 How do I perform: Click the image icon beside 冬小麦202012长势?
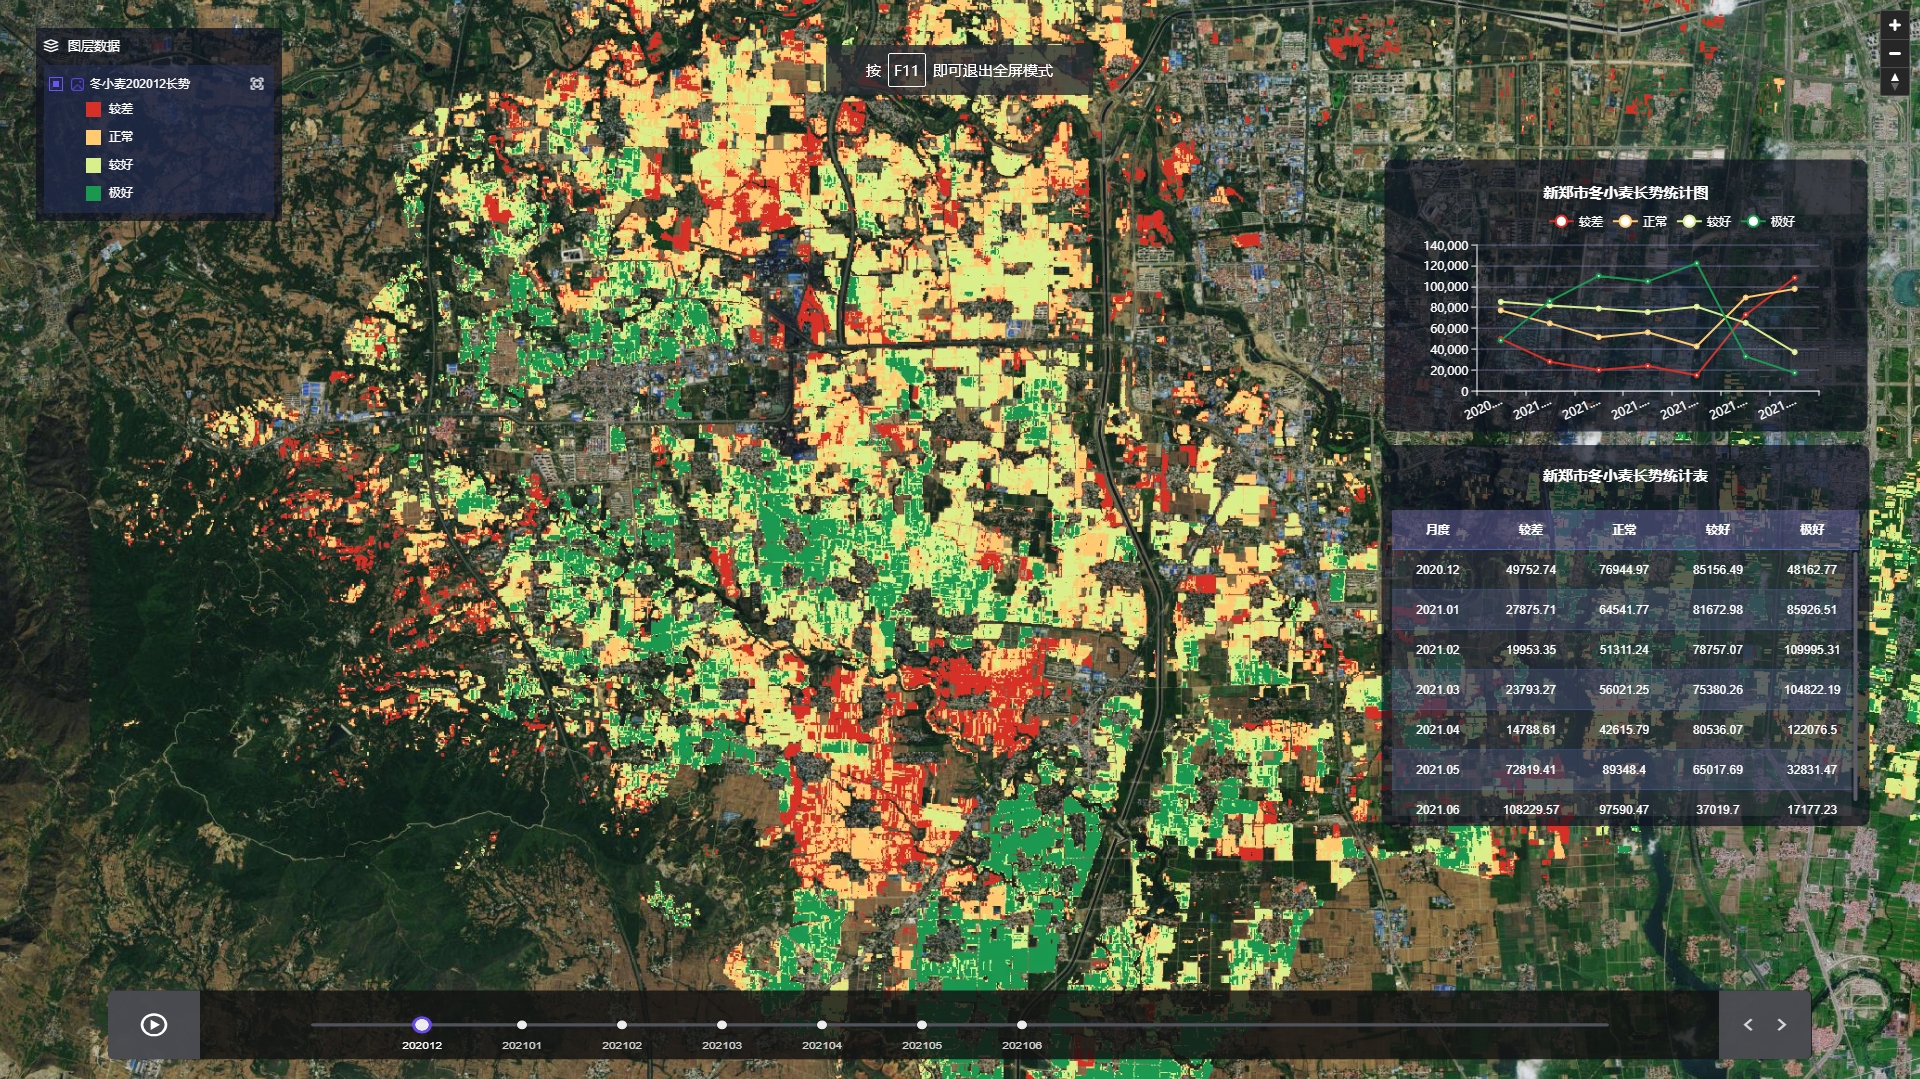click(77, 84)
